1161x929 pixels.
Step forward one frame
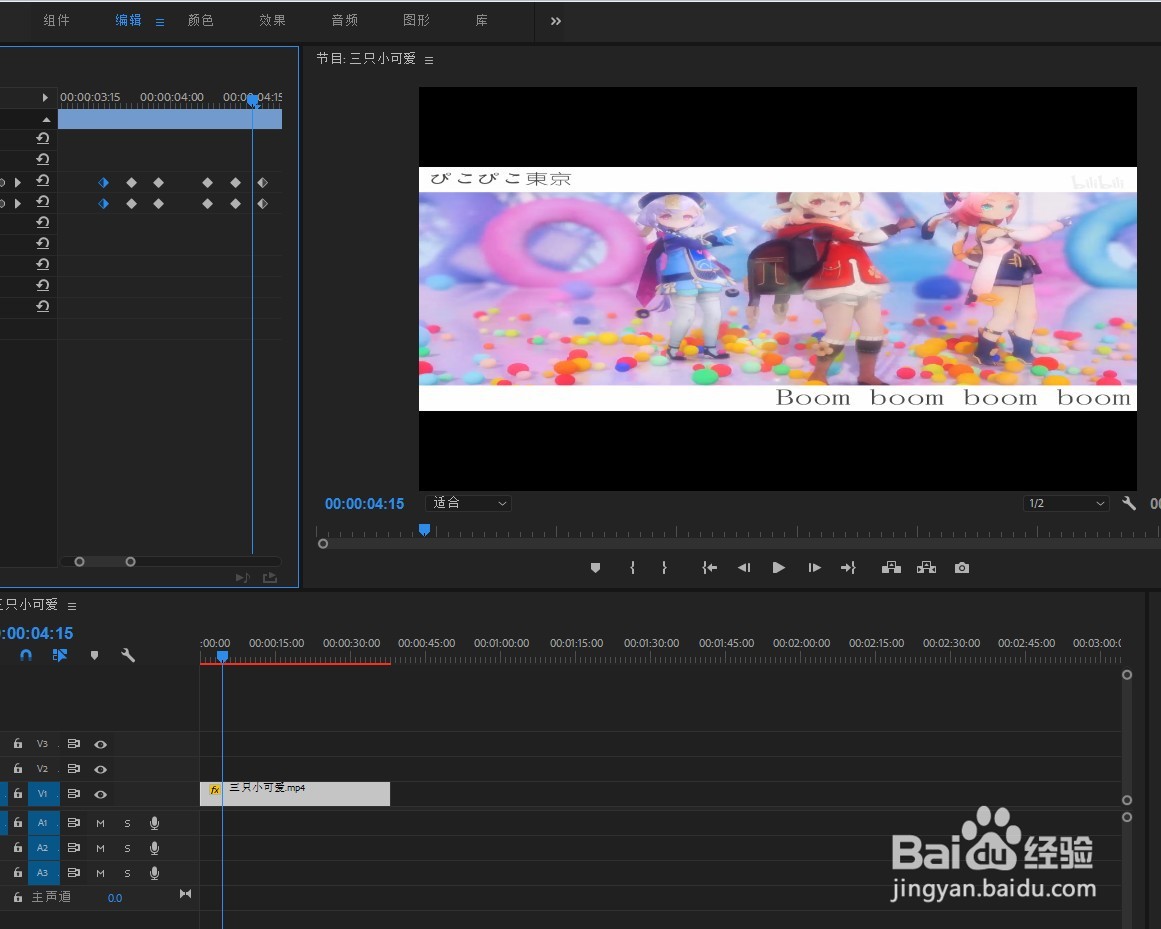[x=814, y=568]
